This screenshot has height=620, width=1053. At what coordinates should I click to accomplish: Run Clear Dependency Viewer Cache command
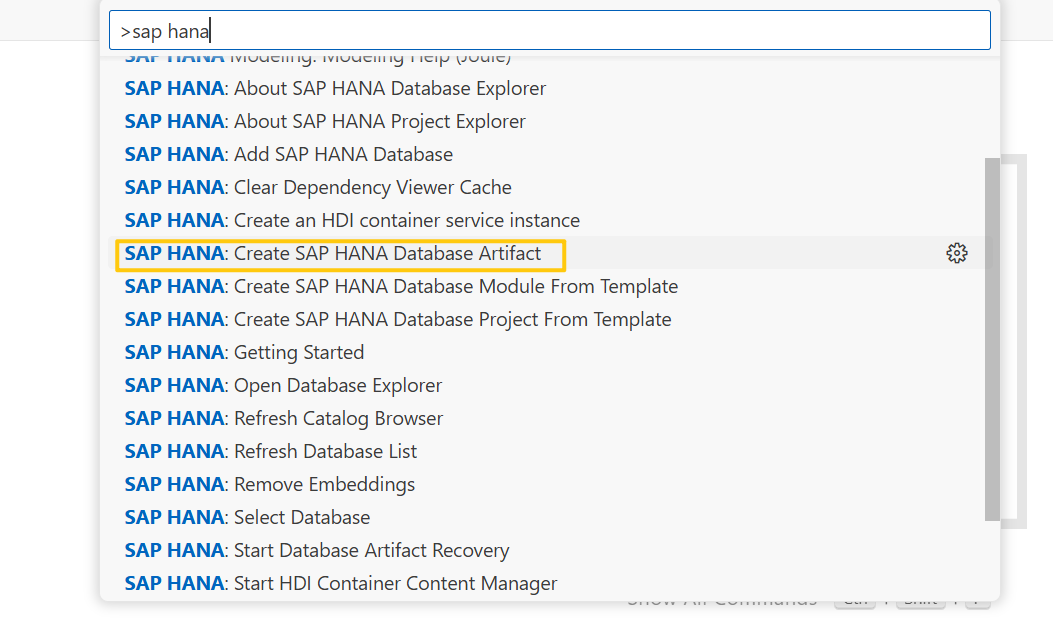(x=549, y=187)
